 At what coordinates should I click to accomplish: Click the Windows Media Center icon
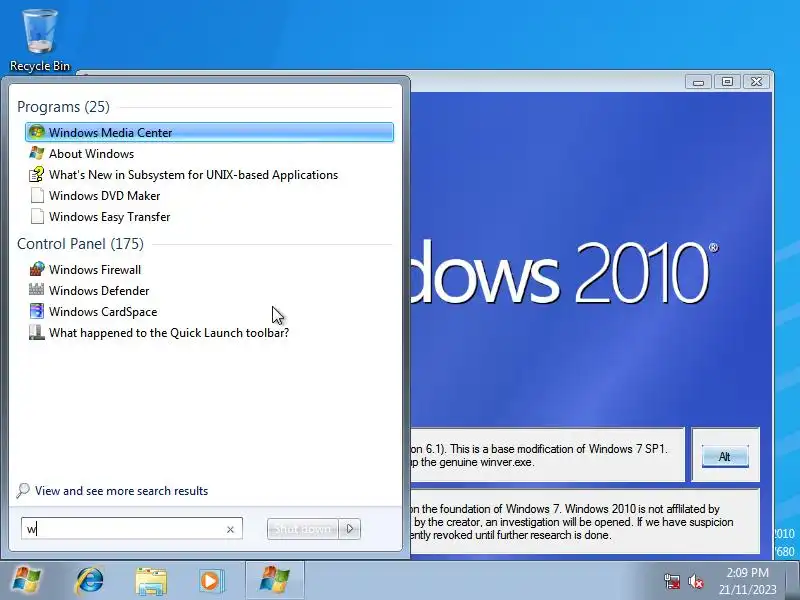point(37,132)
